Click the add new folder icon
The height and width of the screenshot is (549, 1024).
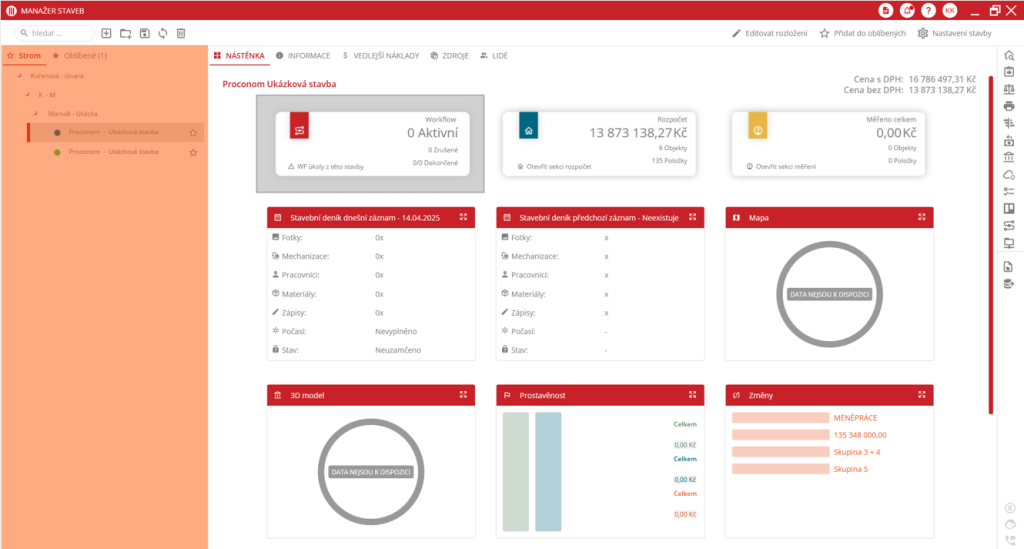point(125,33)
